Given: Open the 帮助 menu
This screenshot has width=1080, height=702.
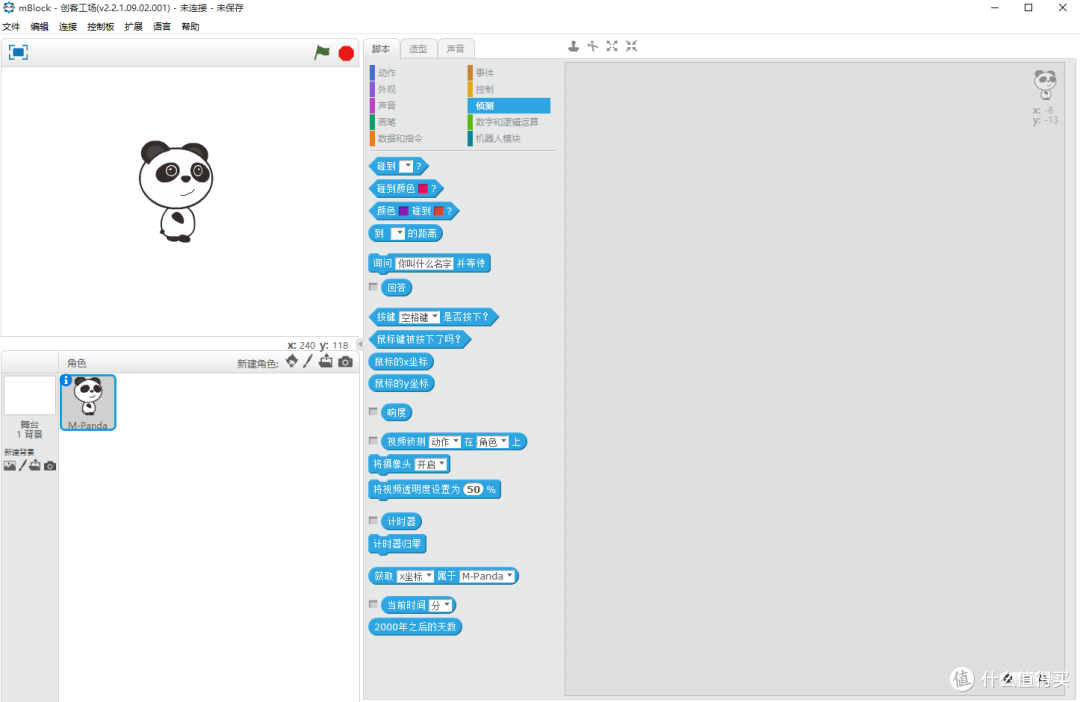Looking at the screenshot, I should [190, 27].
